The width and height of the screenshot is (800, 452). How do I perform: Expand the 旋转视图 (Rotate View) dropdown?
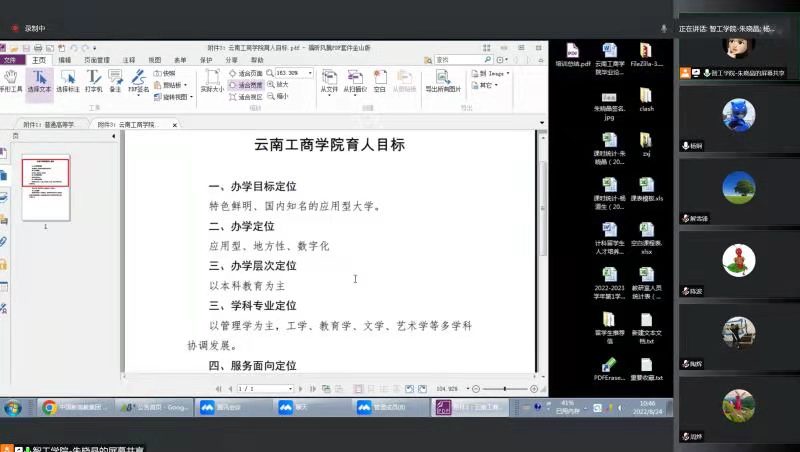(188, 97)
